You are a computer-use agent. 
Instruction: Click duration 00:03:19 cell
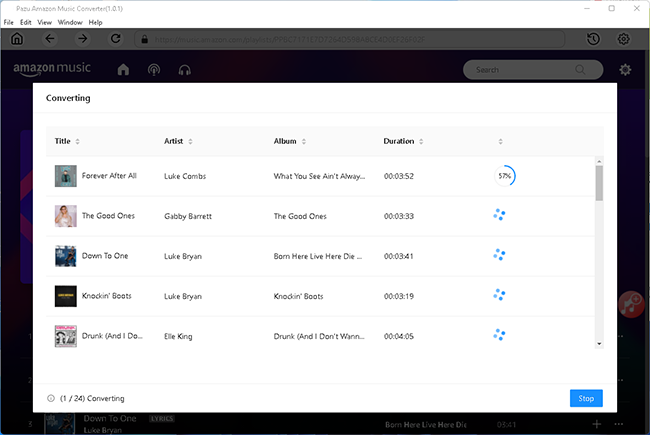pyautogui.click(x=399, y=296)
